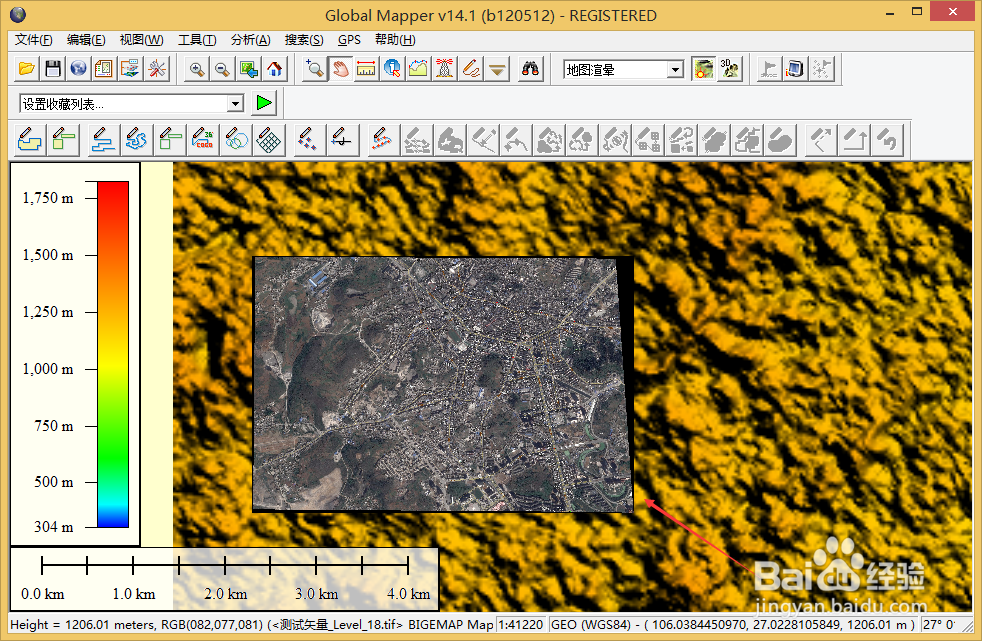This screenshot has height=641, width=982.
Task: Select the Digitizer pencil tool
Action: tap(471, 69)
